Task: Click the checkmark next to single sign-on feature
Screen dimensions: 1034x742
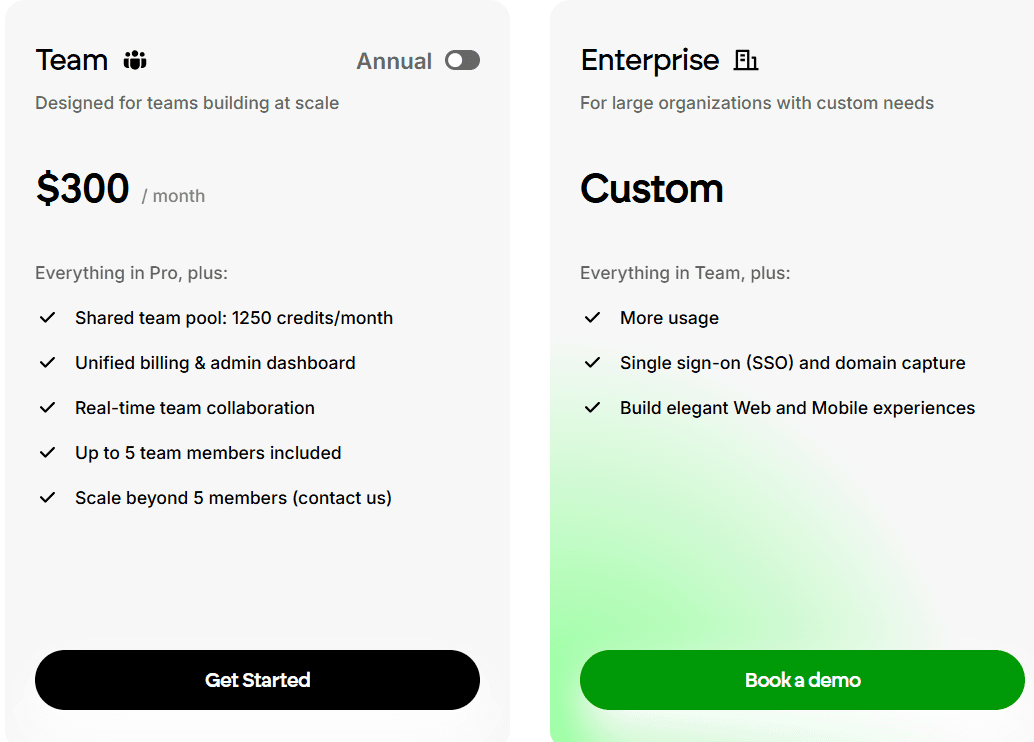Action: tap(592, 362)
